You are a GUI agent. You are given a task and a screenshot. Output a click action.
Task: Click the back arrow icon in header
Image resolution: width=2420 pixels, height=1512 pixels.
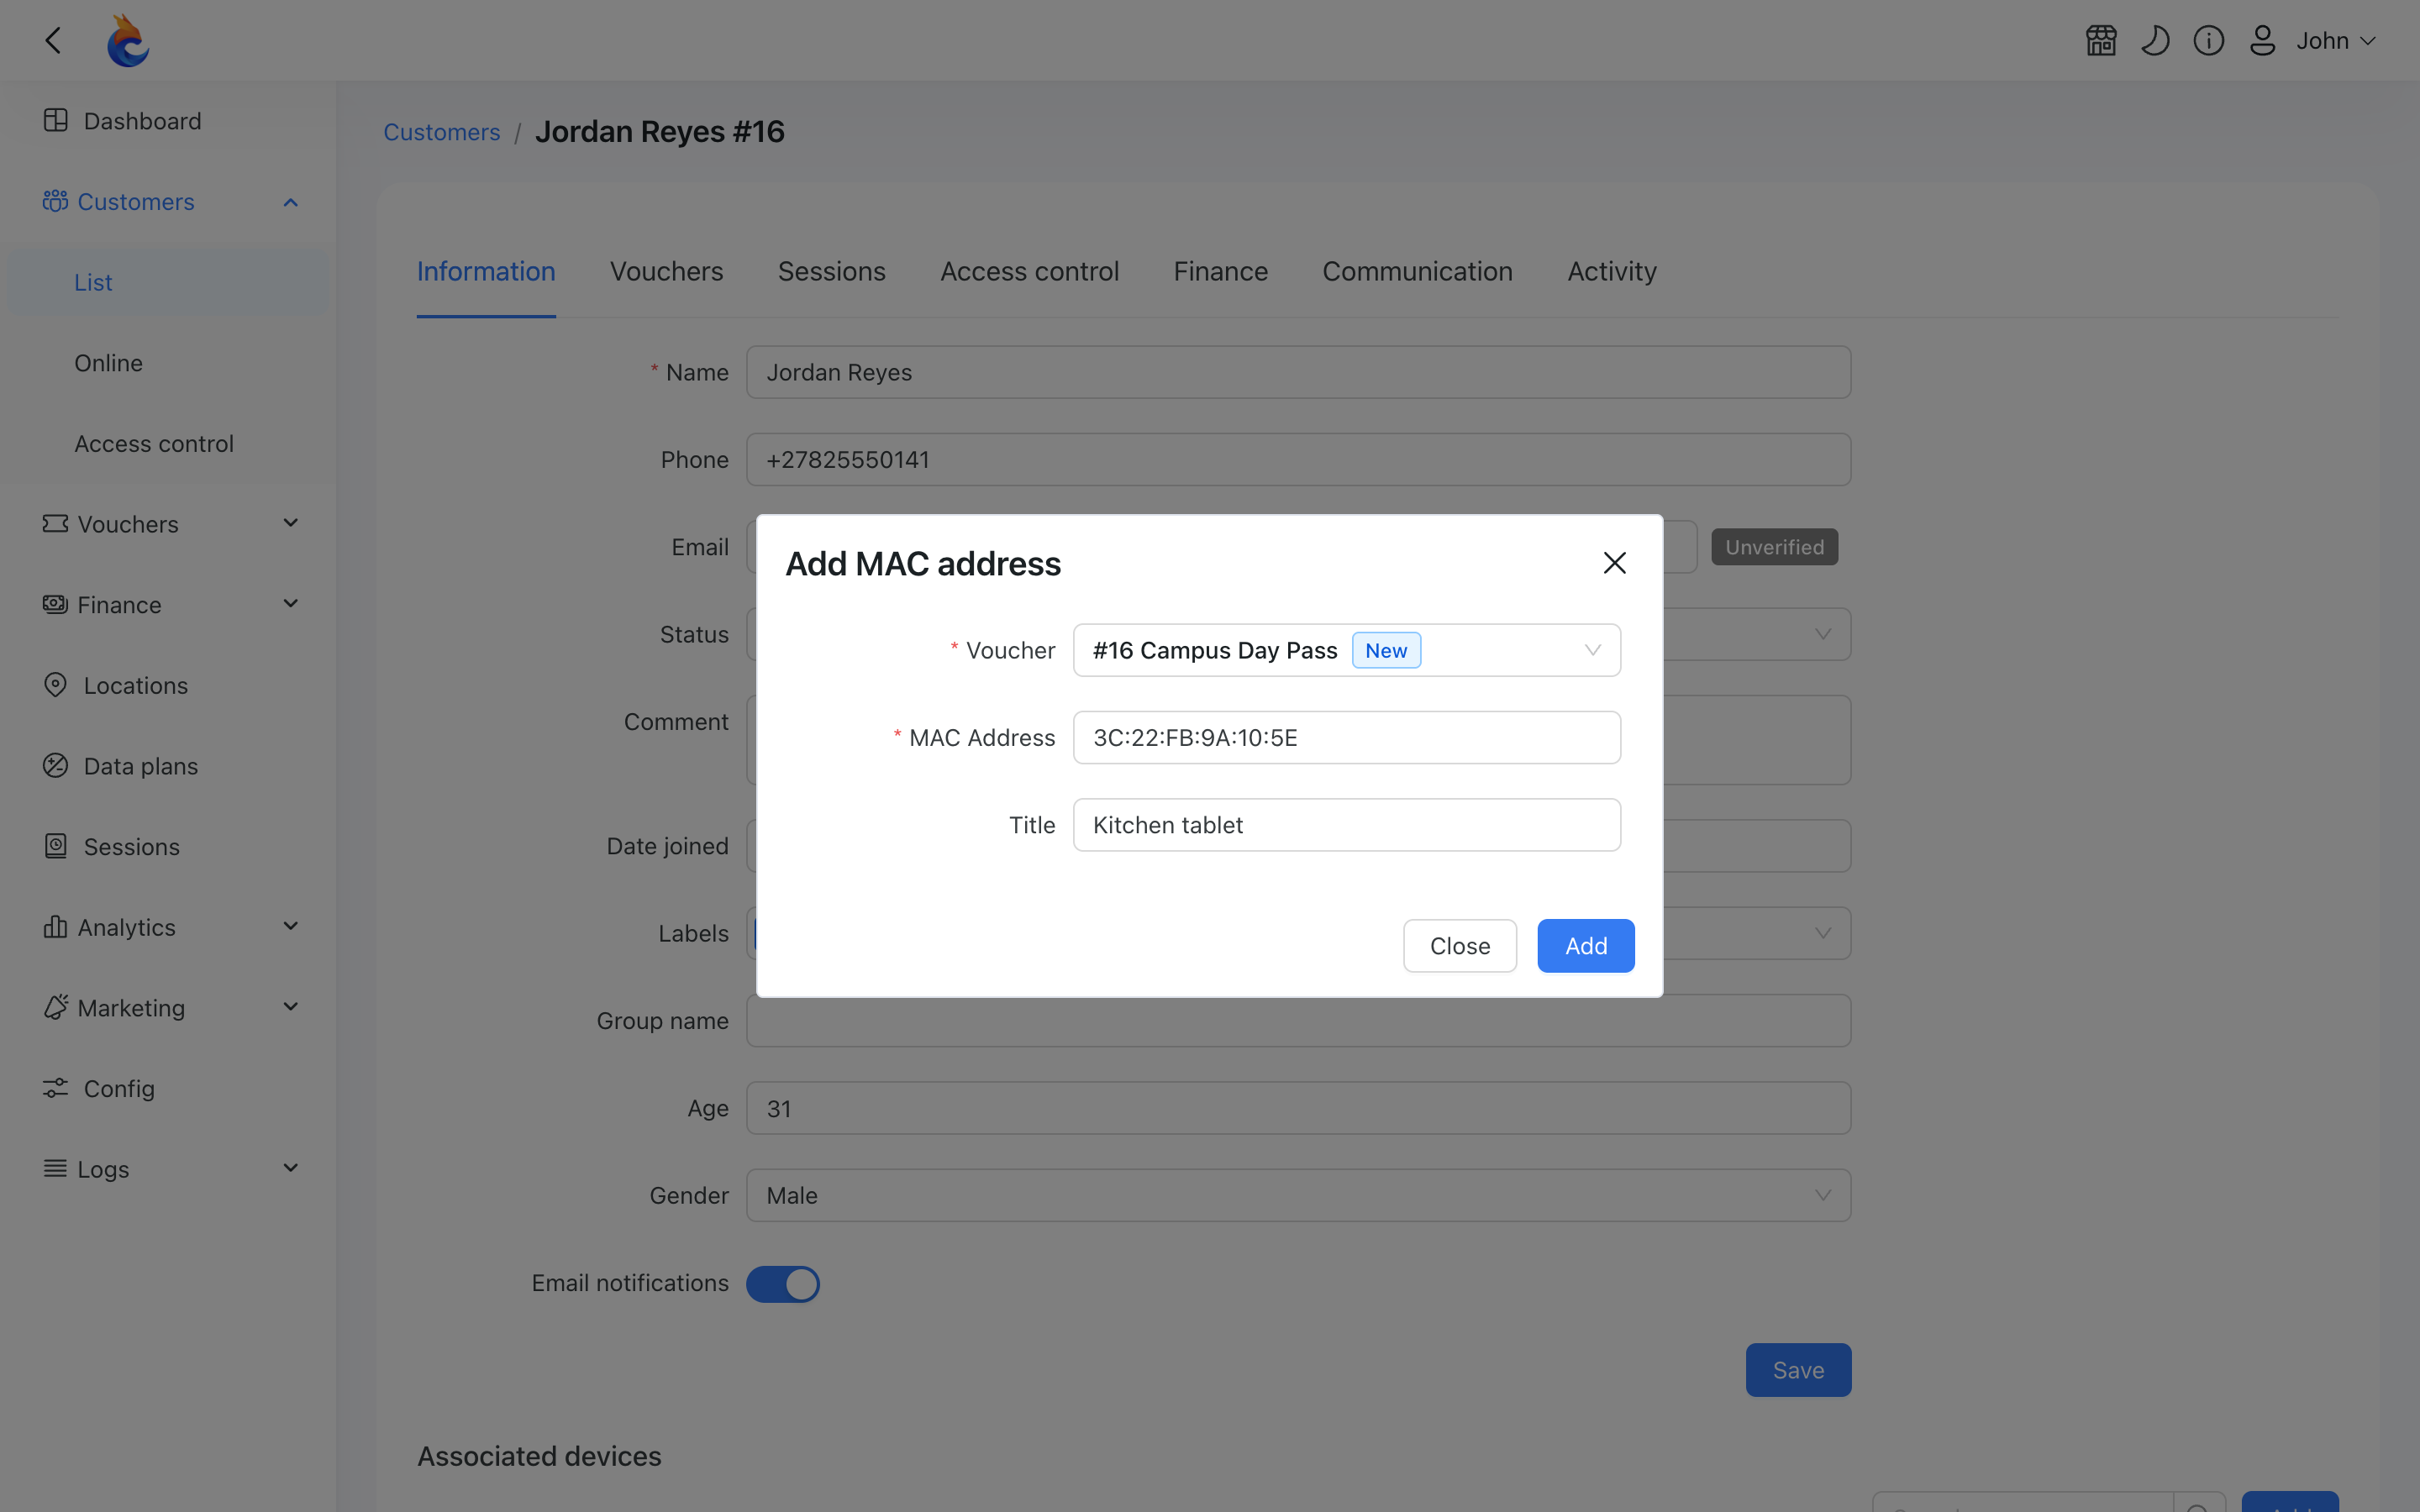54,40
